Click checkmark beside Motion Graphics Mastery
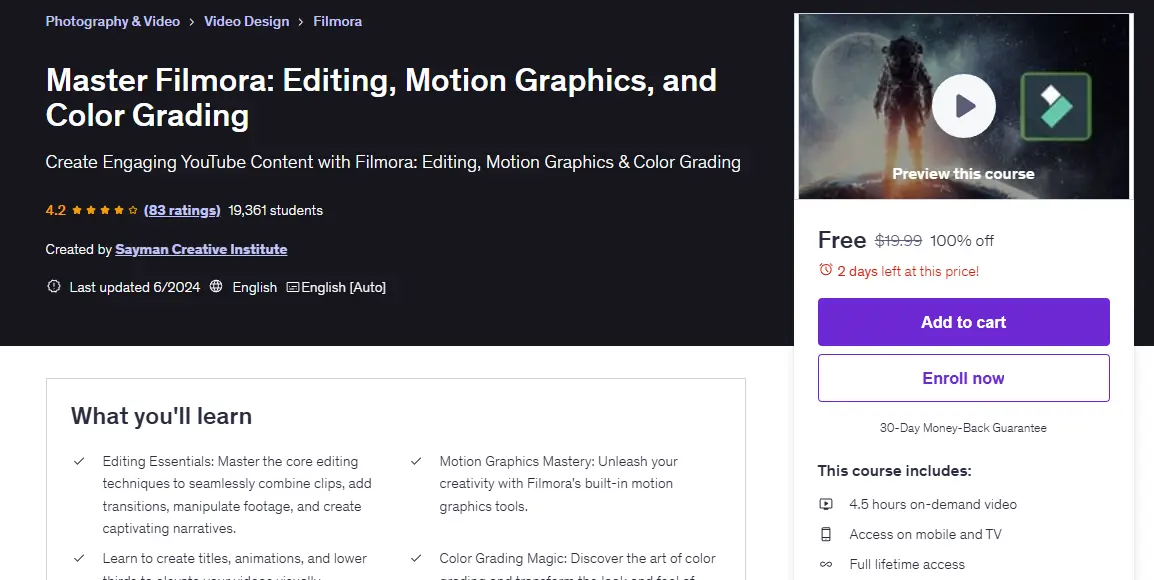Screen dimensions: 1154x580 point(416,461)
